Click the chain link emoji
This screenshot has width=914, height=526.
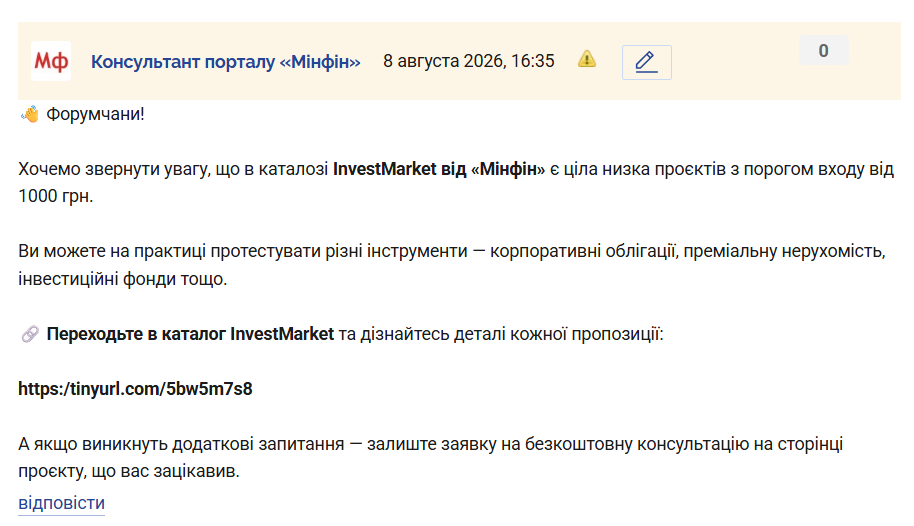(x=30, y=334)
